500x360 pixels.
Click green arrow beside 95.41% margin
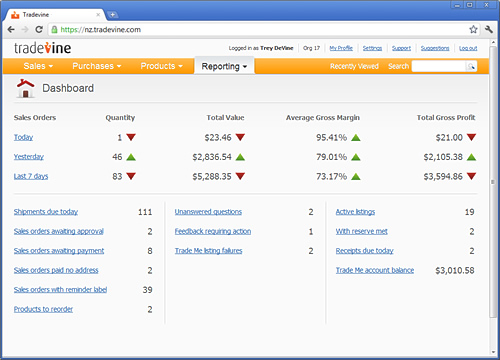[356, 137]
